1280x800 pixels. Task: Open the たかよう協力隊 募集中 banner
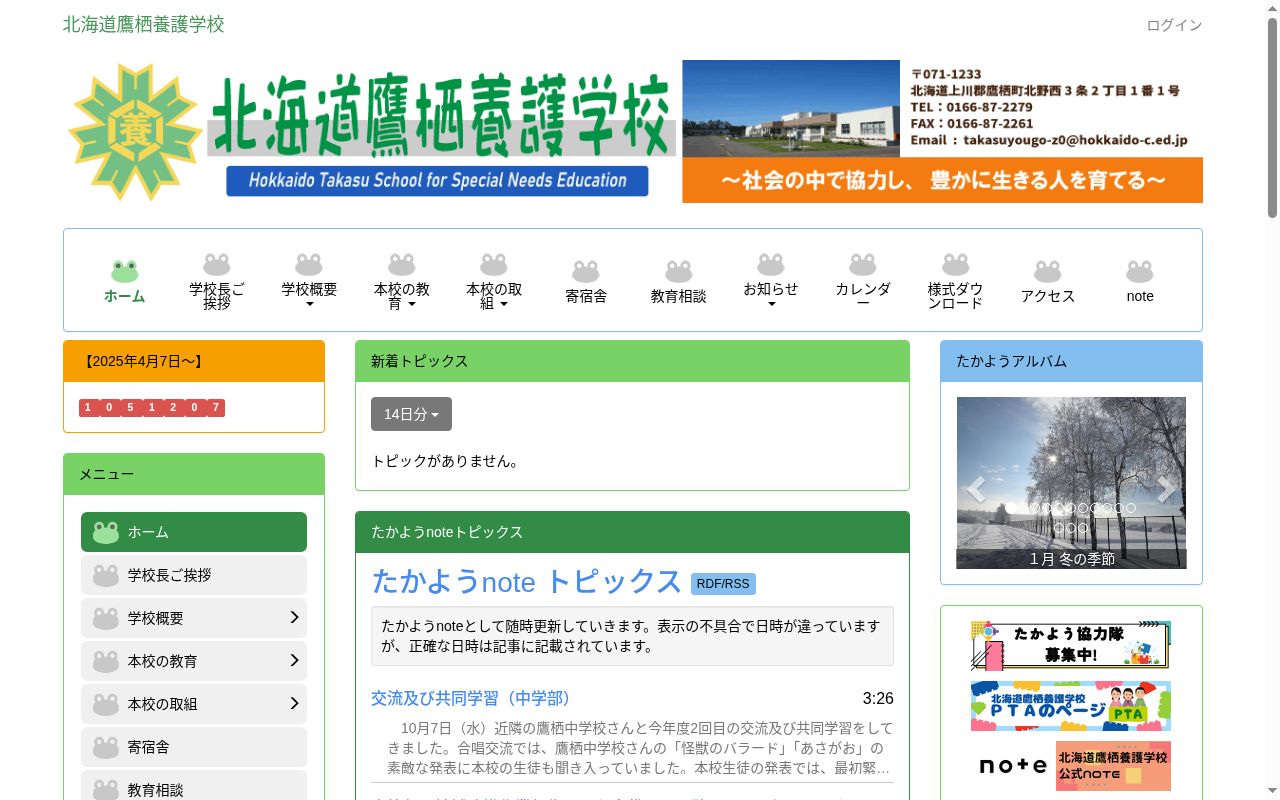click(1071, 645)
